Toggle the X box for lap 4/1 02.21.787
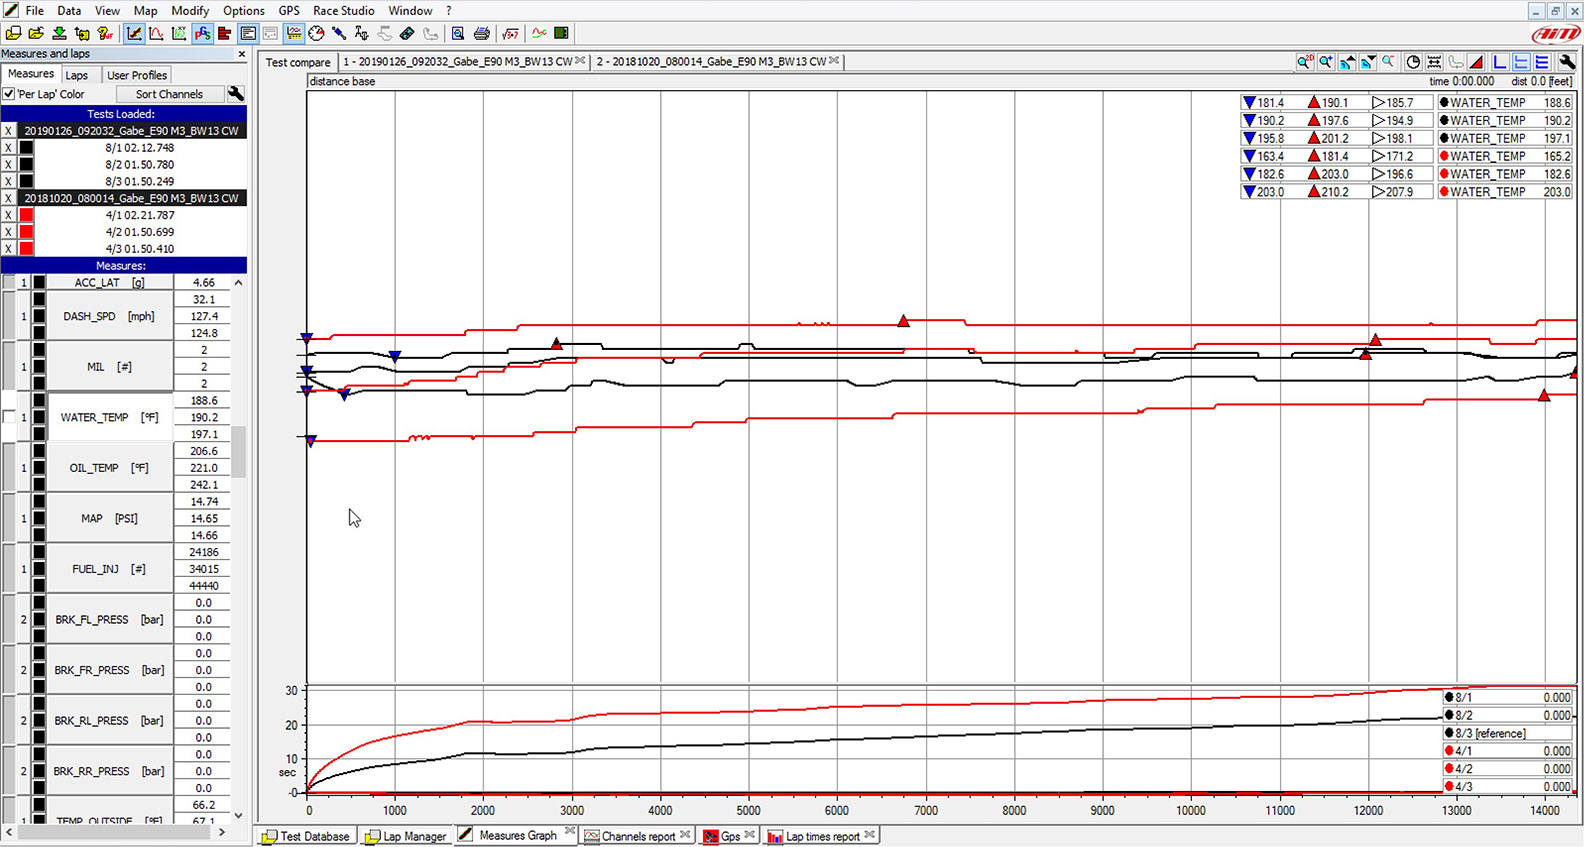This screenshot has width=1584, height=847. (8, 215)
